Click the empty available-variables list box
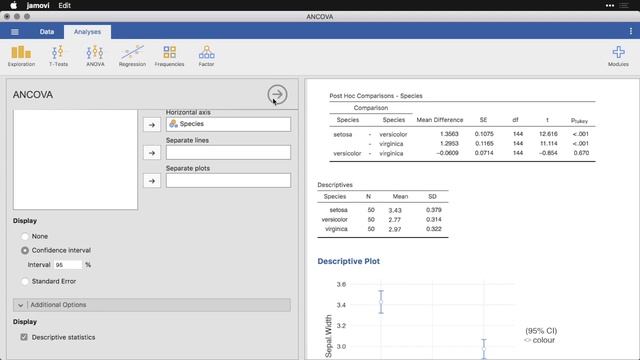Screen dimensions: 640x360 (x=76, y=160)
